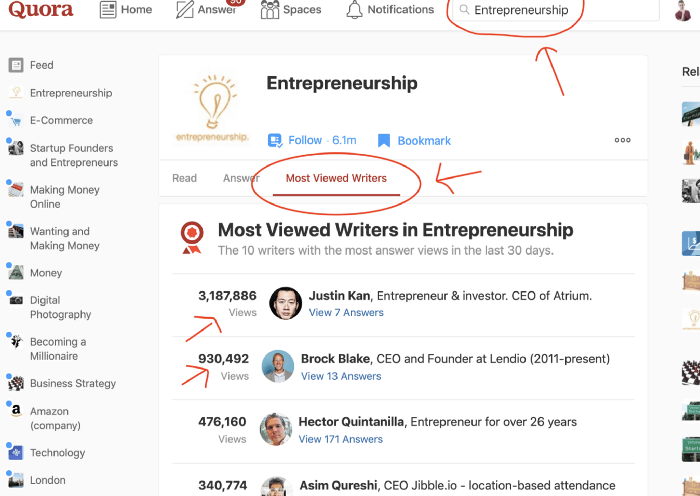Select the Most Viewed Writers tab

(x=336, y=178)
